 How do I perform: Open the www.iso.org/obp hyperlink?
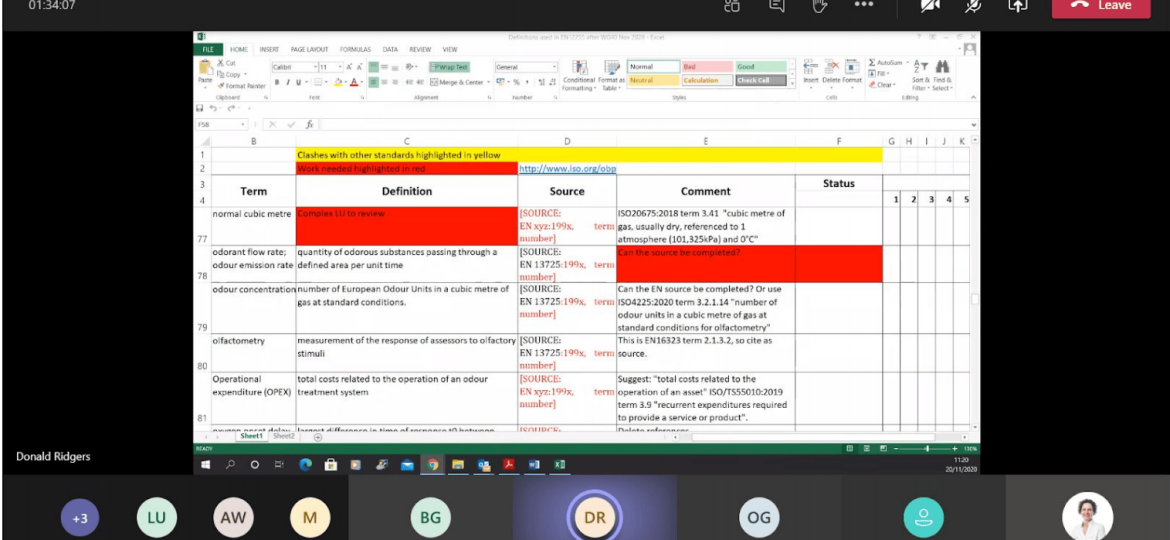point(567,169)
